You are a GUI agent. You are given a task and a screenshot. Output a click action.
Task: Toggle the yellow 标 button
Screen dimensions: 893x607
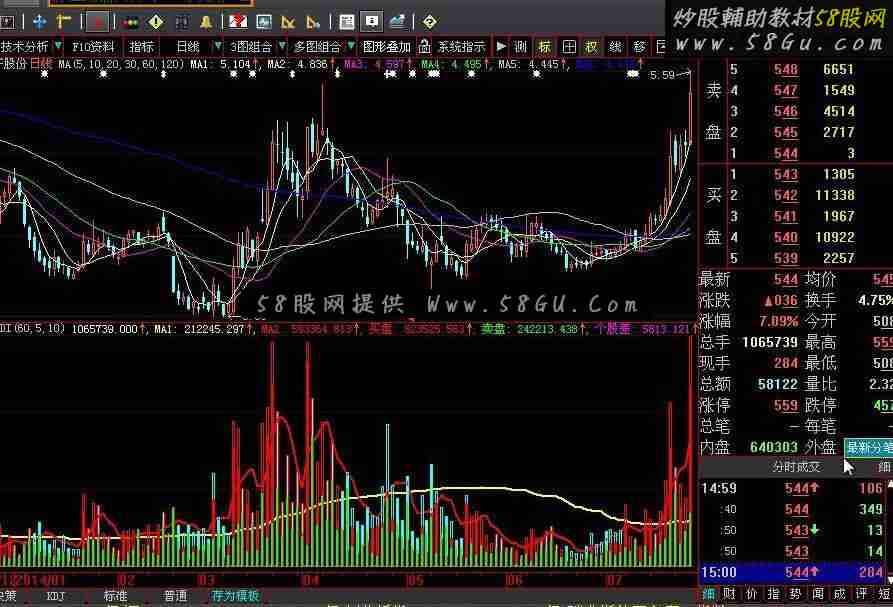[545, 47]
